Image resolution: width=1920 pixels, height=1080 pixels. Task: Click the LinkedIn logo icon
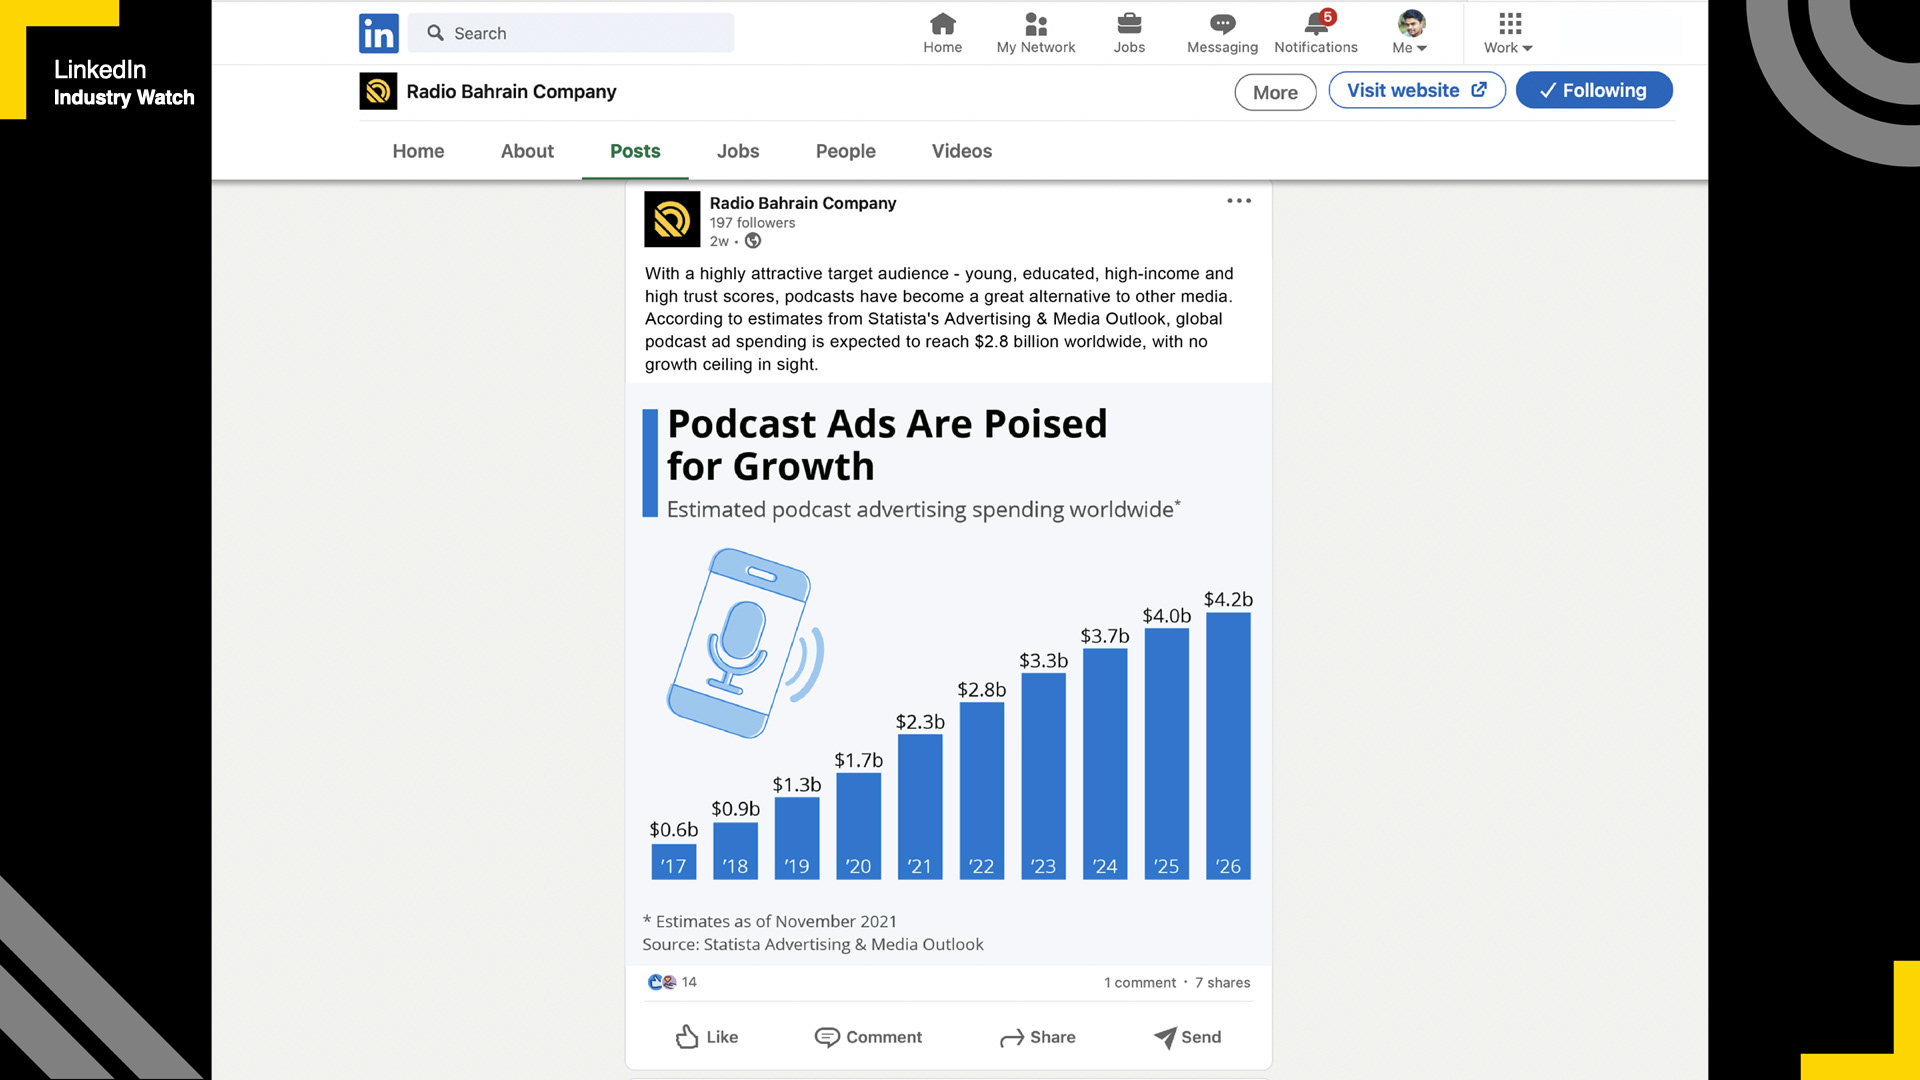click(x=378, y=33)
